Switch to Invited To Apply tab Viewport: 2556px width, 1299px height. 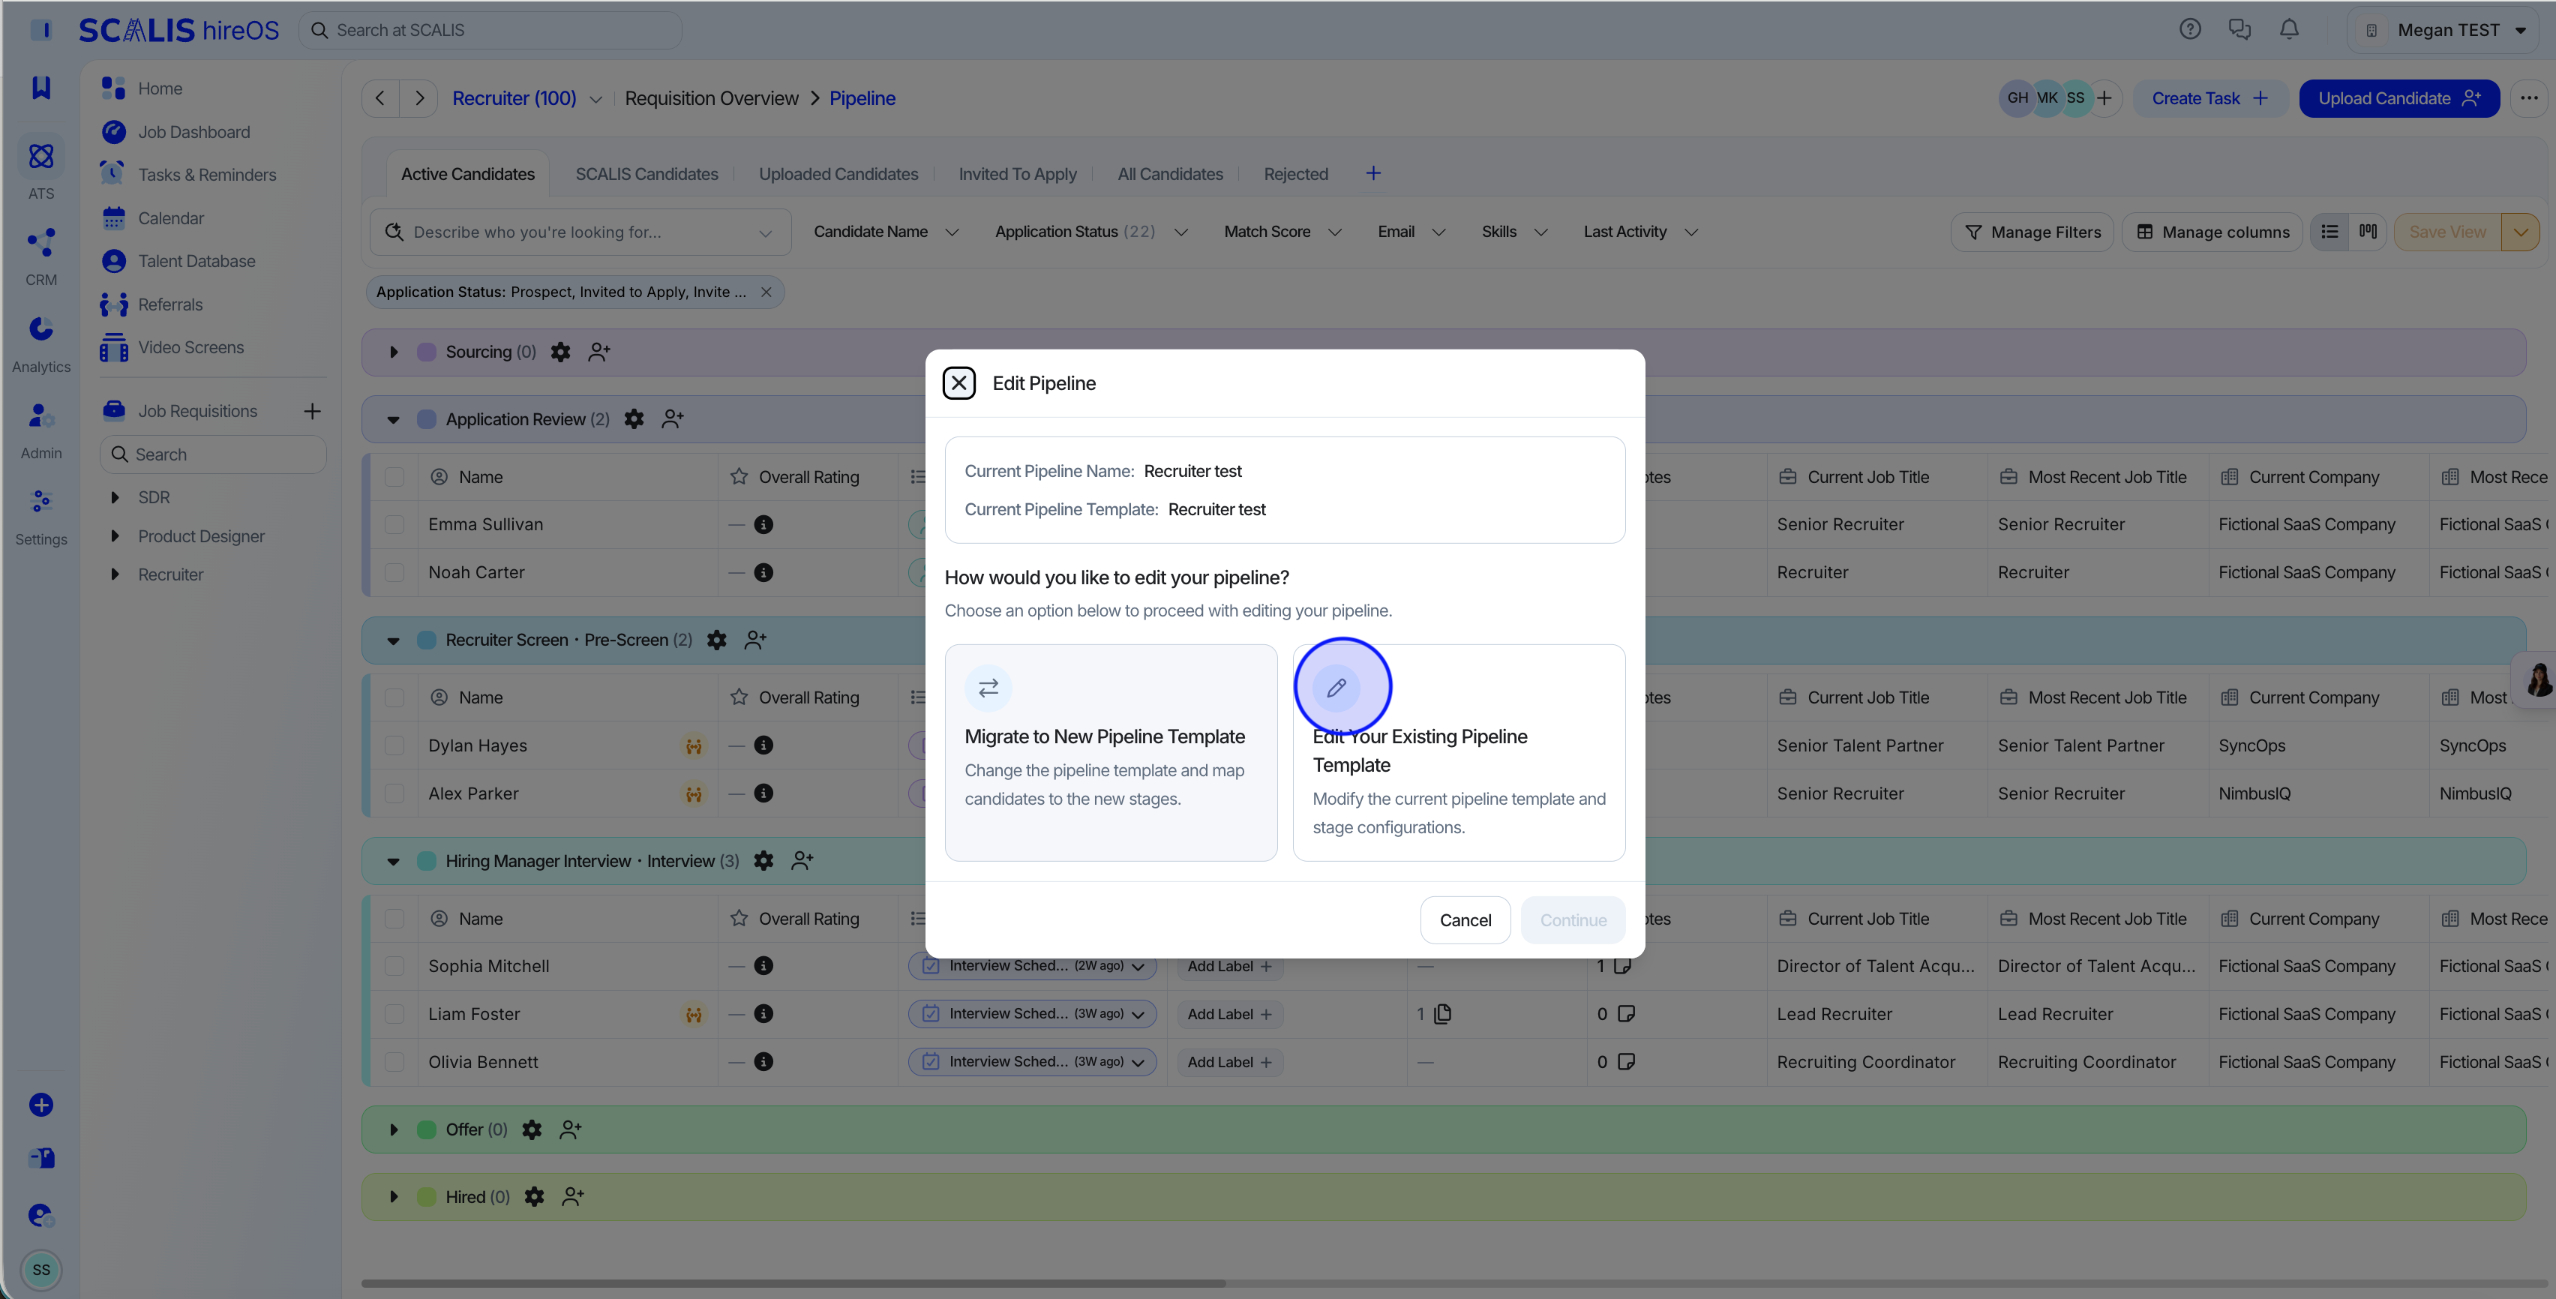point(1017,174)
